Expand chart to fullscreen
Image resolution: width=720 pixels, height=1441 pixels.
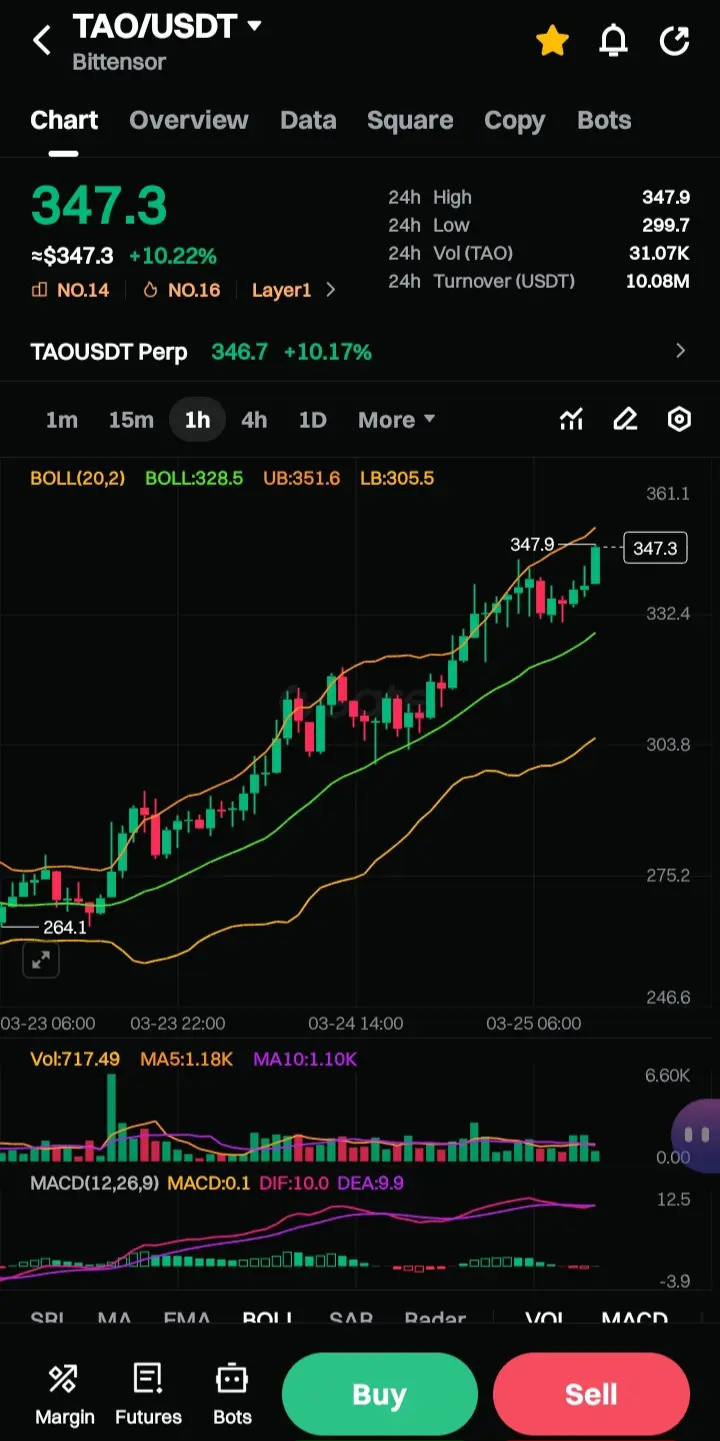[x=41, y=960]
